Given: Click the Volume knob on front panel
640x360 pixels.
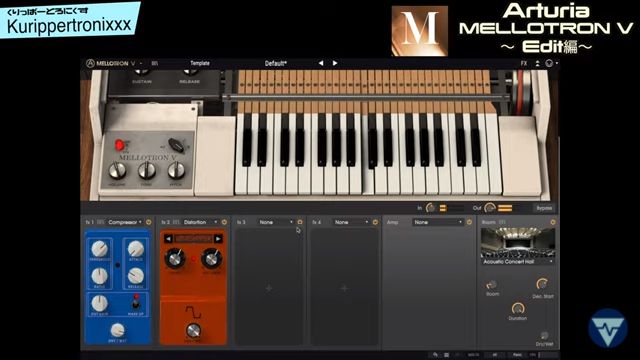Looking at the screenshot, I should click(117, 171).
